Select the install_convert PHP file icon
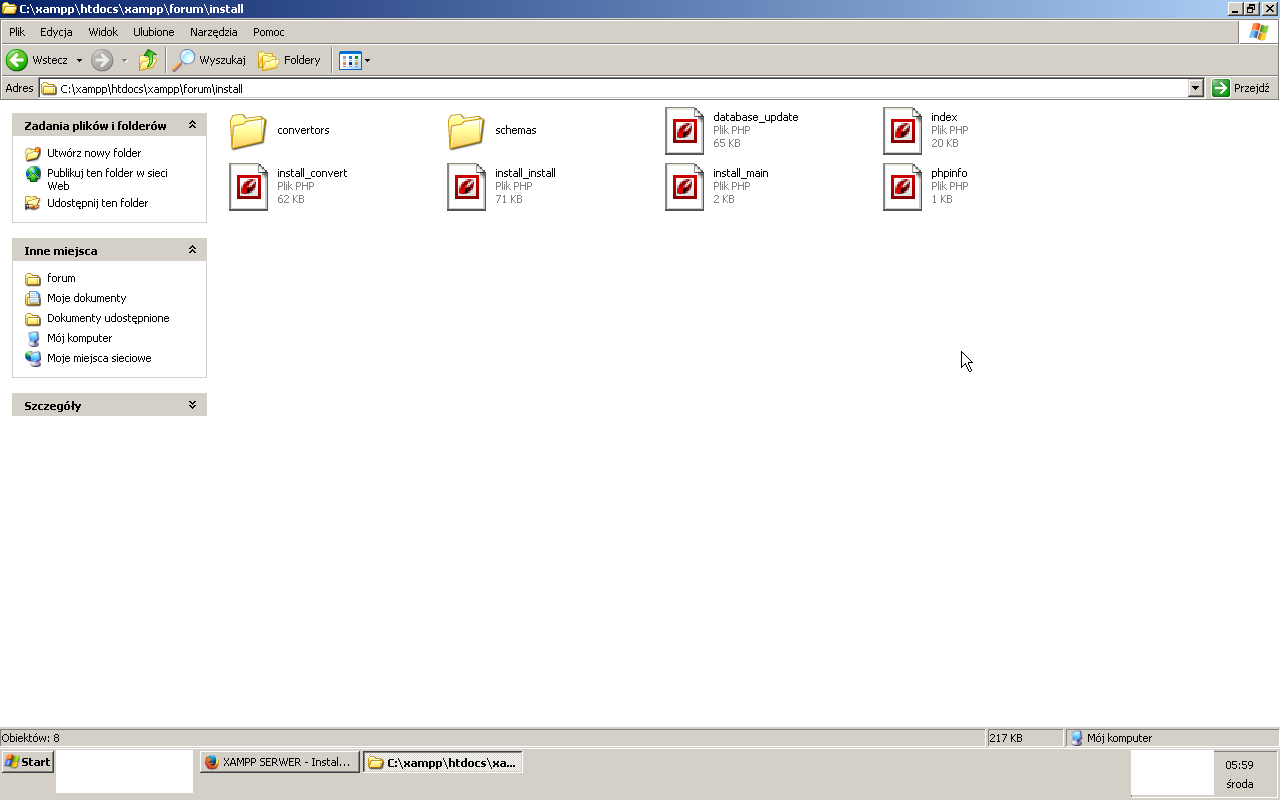The height and width of the screenshot is (800, 1280). point(248,186)
